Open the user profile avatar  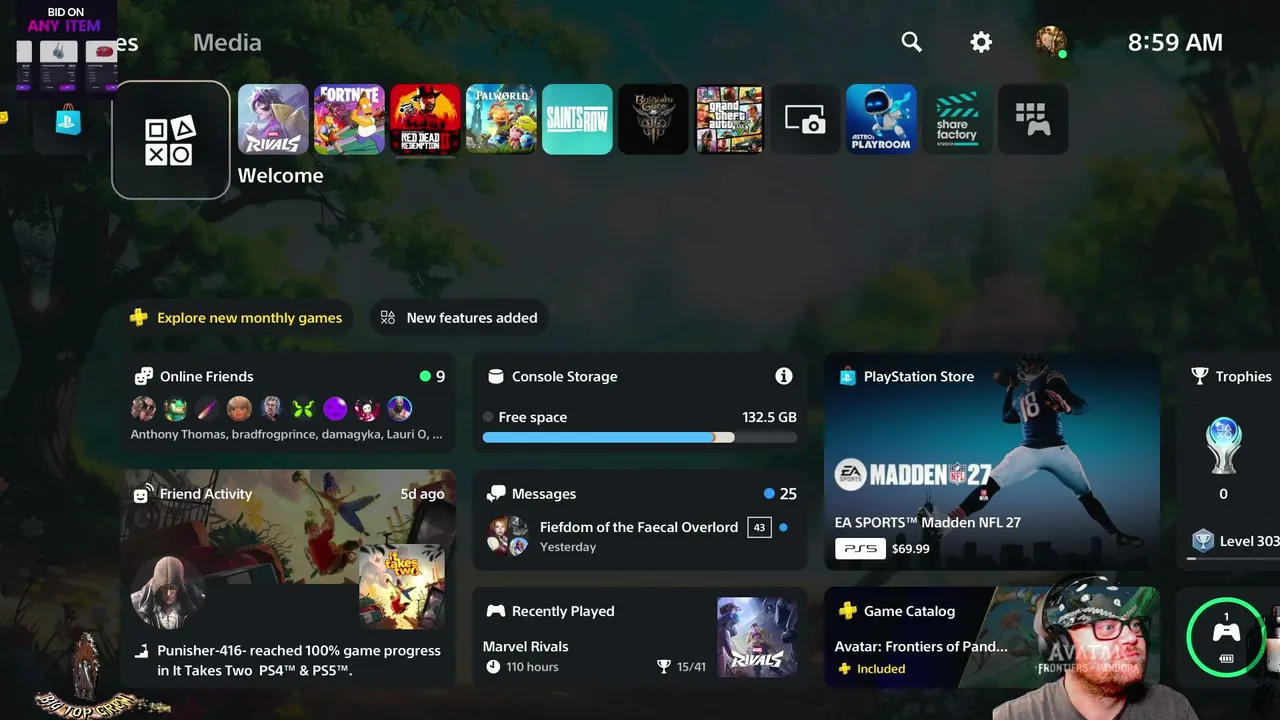1051,41
